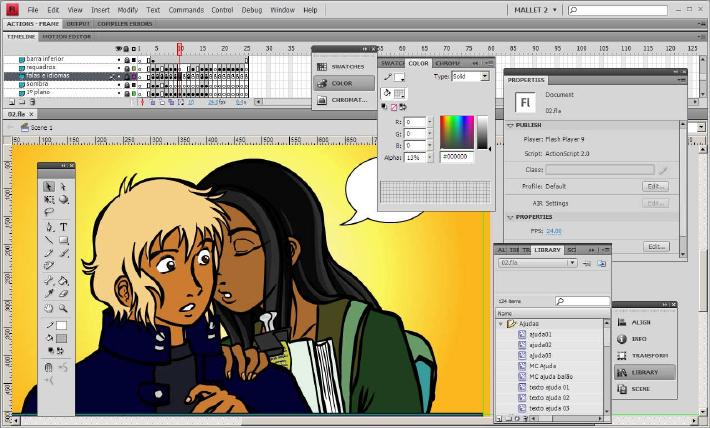Image resolution: width=710 pixels, height=428 pixels.
Task: Select the 3D Rotation tool
Action: pos(63,200)
